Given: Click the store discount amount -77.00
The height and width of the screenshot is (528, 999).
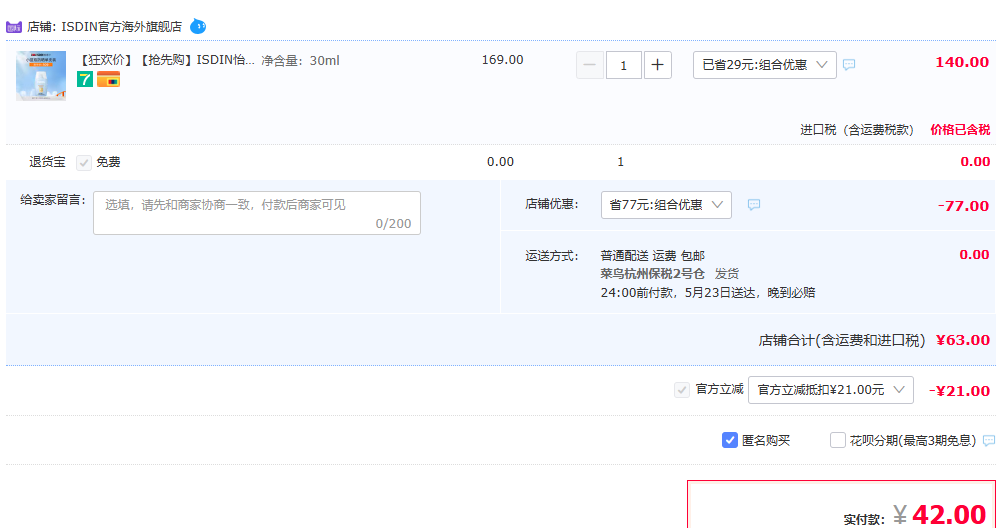Looking at the screenshot, I should pos(963,206).
